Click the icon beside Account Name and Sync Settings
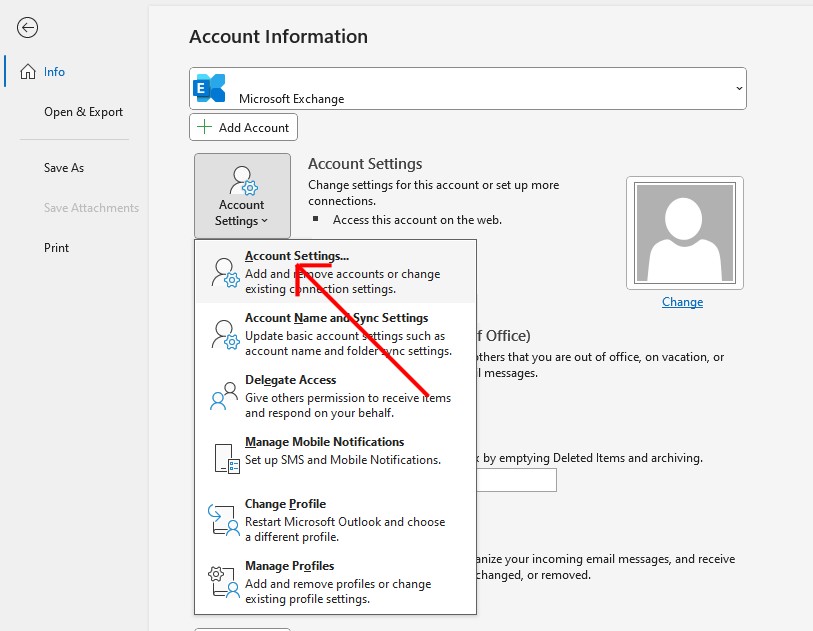 [225, 334]
